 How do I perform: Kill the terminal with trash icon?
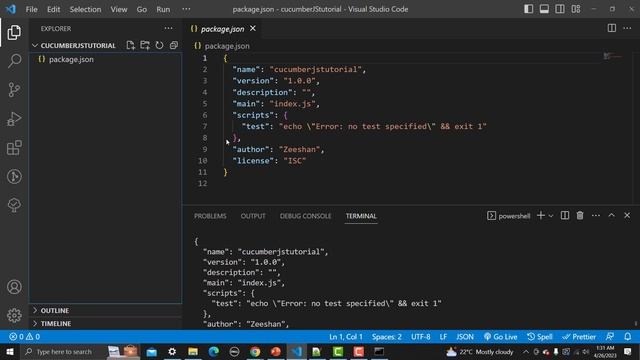click(580, 216)
